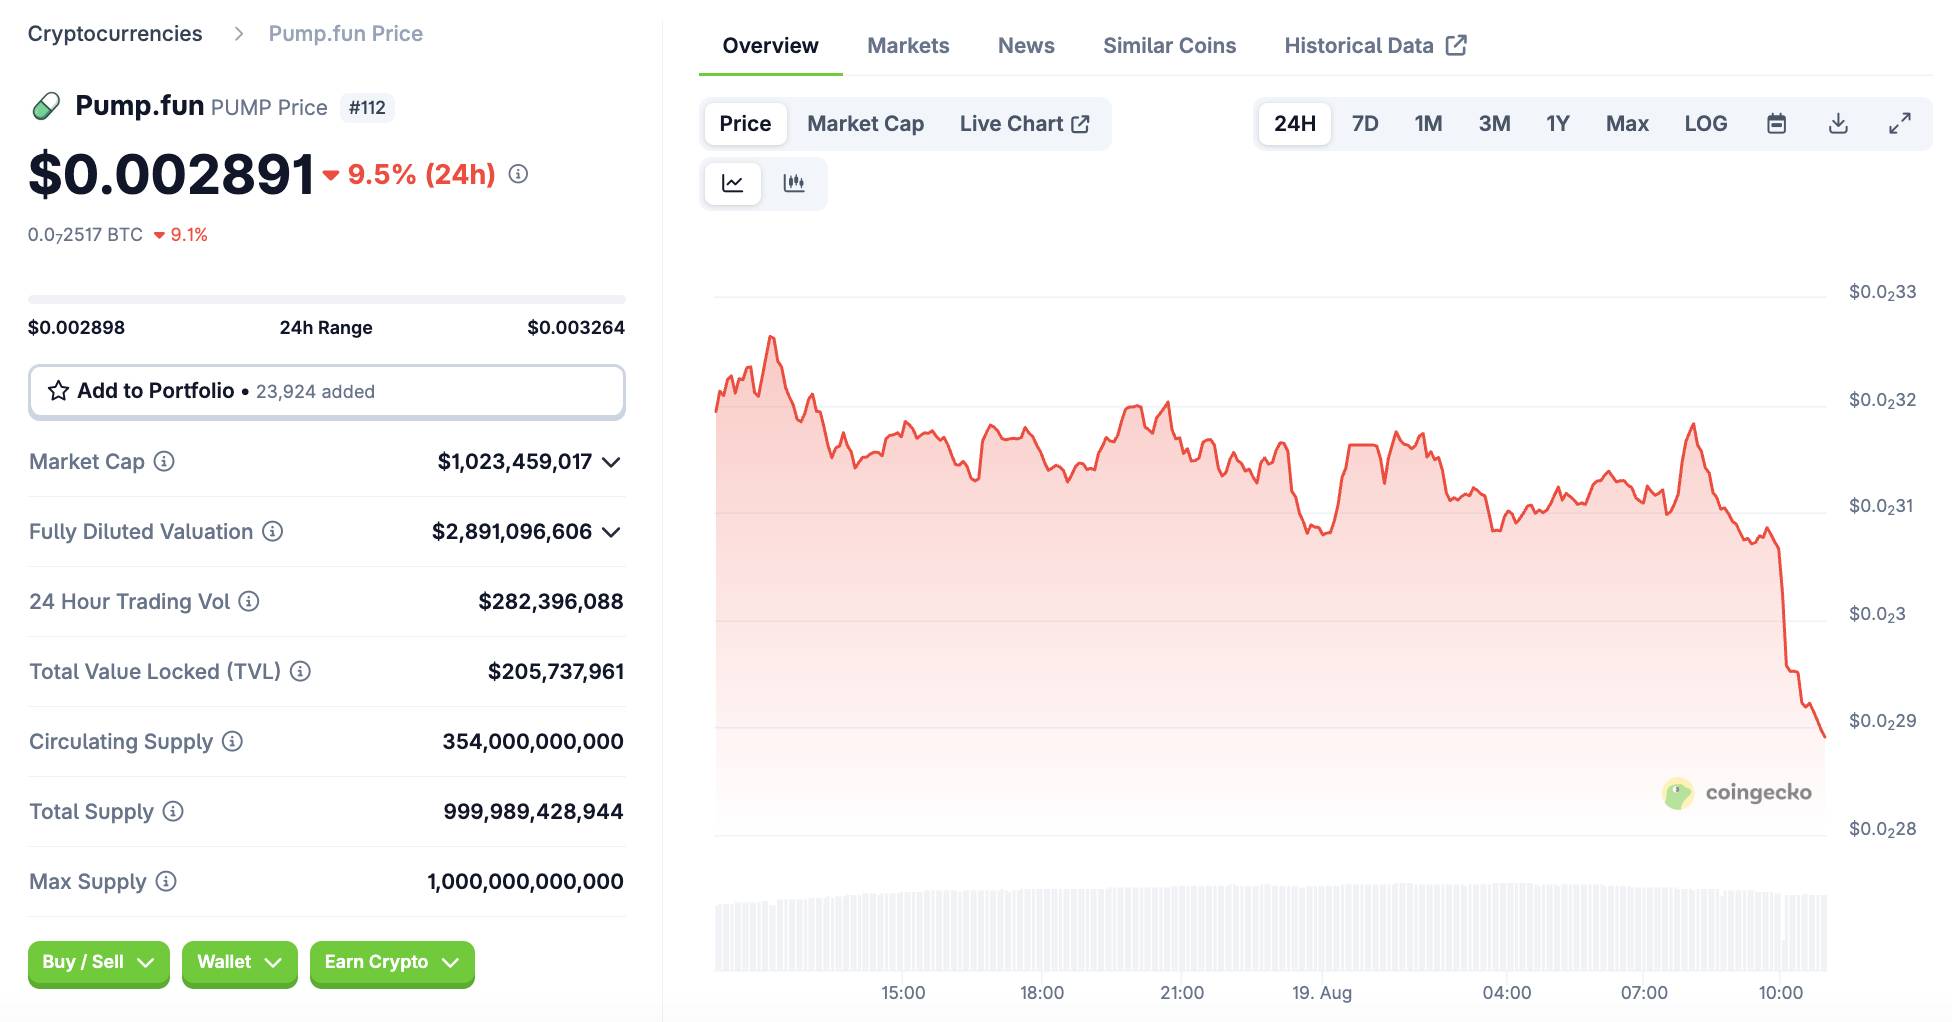Click external link icon beside Live Chart
Viewport: 1952px width, 1022px height.
tap(1080, 124)
